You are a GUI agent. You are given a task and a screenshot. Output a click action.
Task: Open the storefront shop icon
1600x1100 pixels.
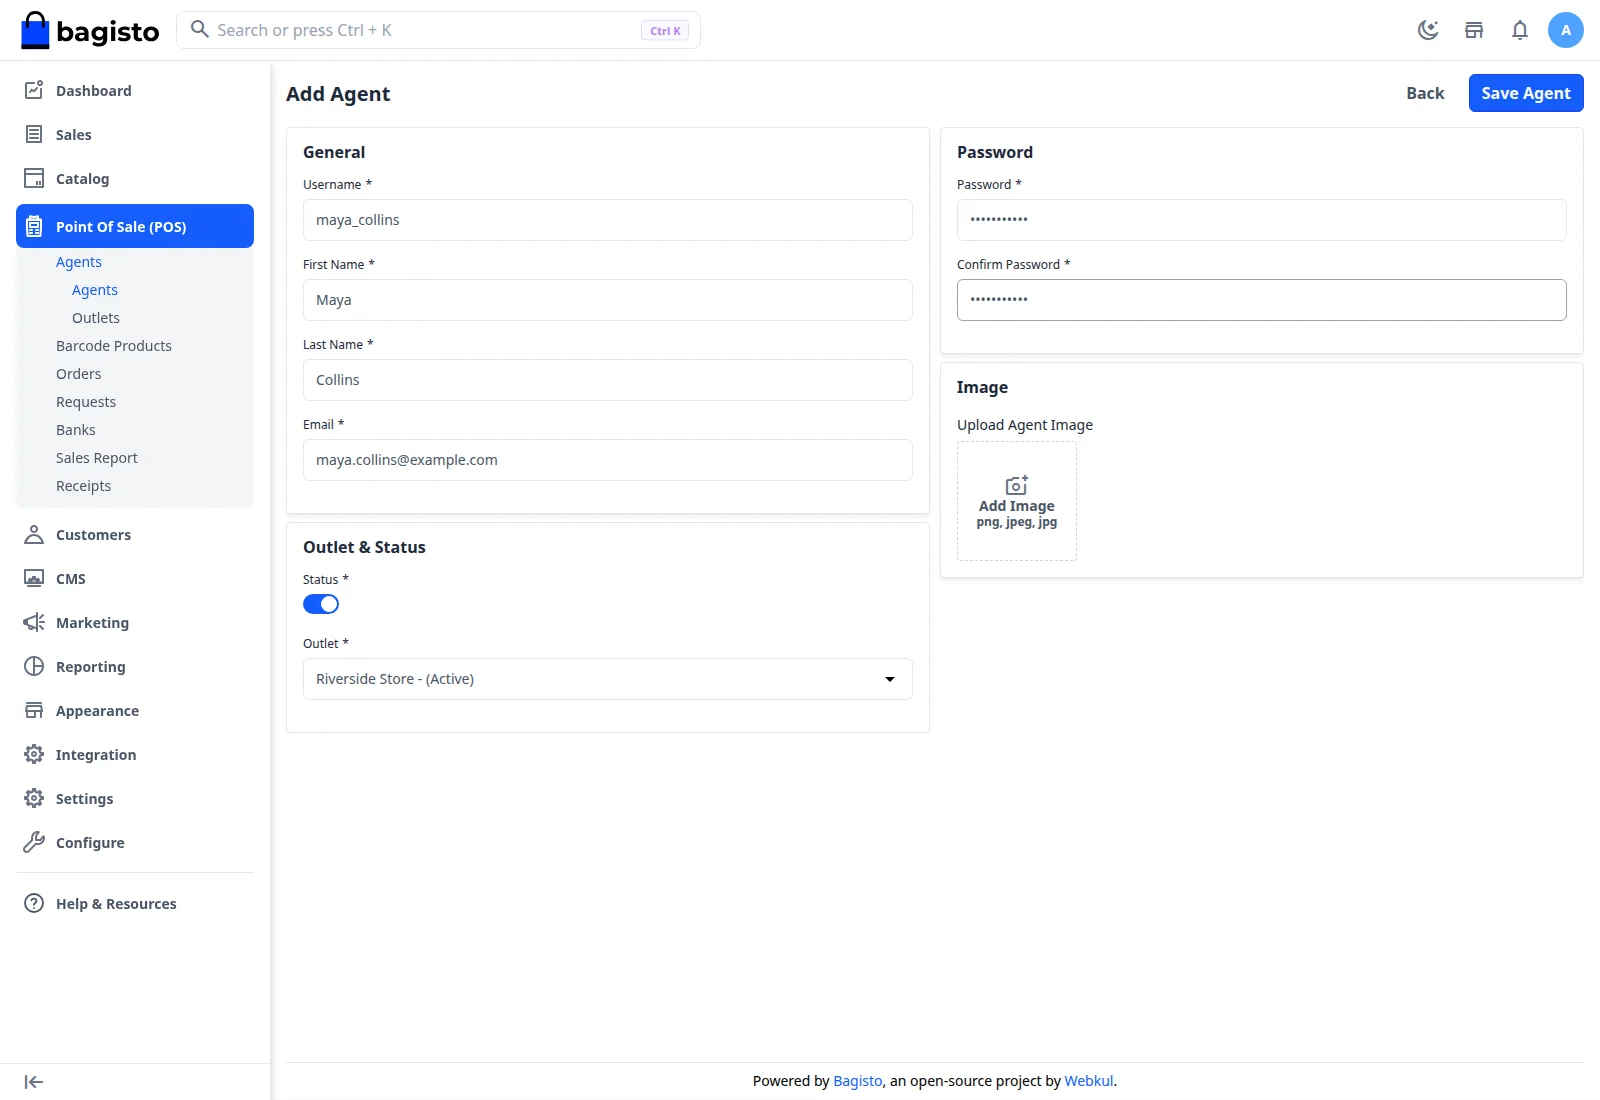(1474, 30)
